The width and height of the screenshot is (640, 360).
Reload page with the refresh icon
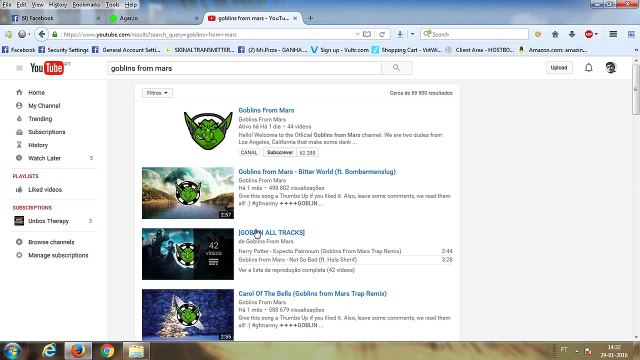pyautogui.click(x=382, y=34)
